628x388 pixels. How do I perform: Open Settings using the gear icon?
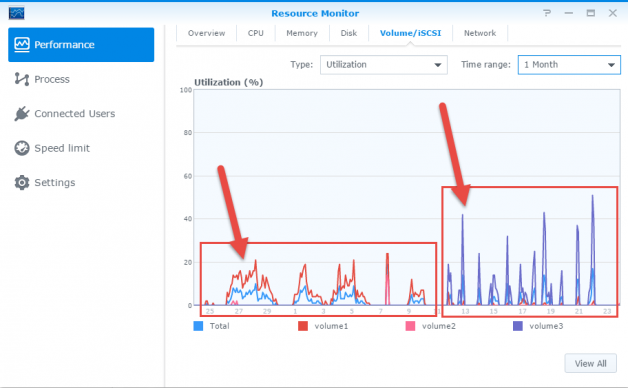click(x=22, y=183)
